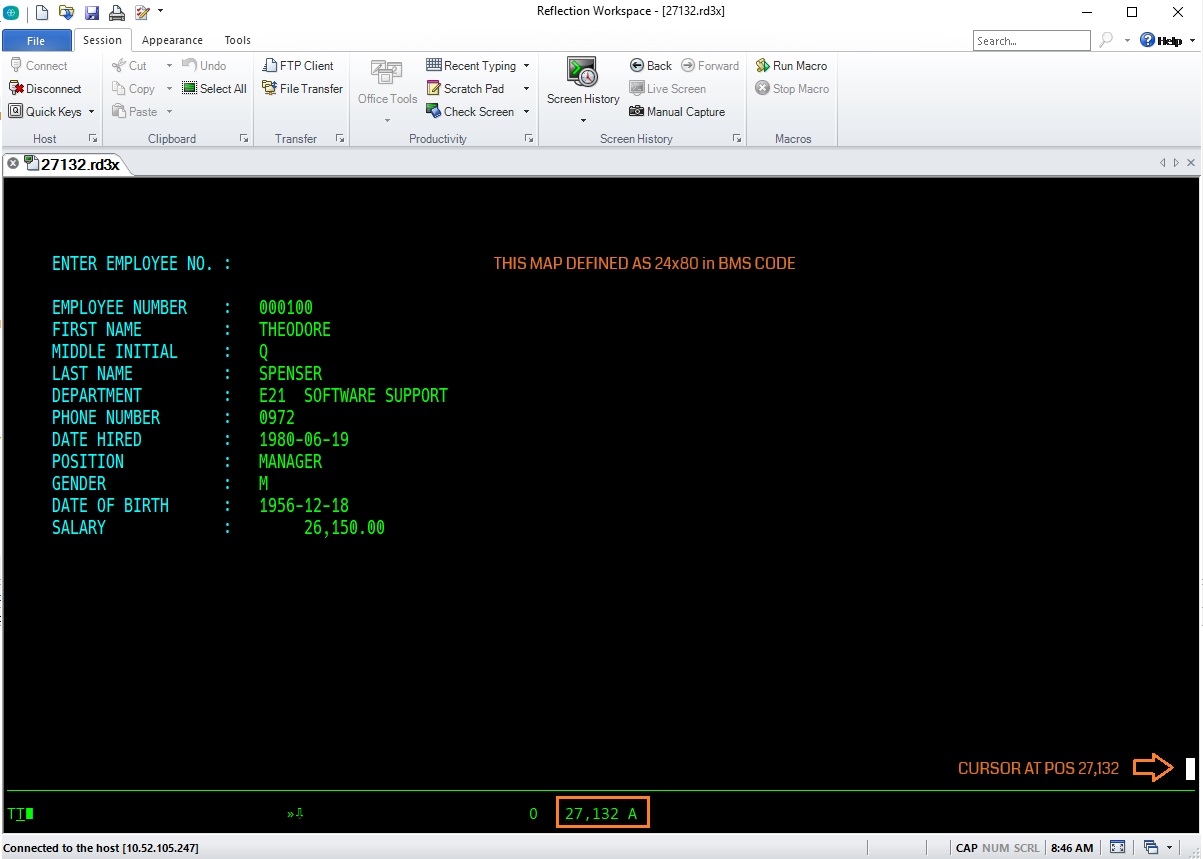Image resolution: width=1203 pixels, height=859 pixels.
Task: Click inside the Search box
Action: click(1031, 40)
